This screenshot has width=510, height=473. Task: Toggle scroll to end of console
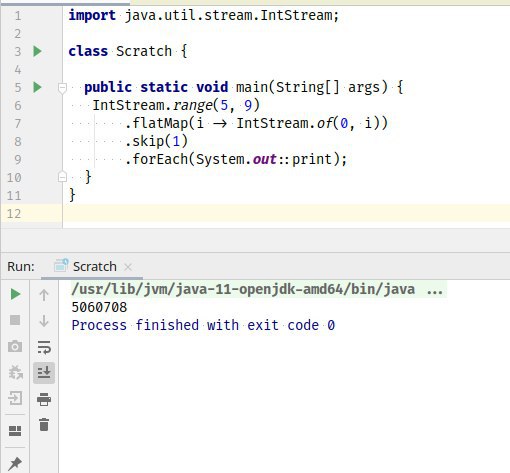click(x=44, y=372)
